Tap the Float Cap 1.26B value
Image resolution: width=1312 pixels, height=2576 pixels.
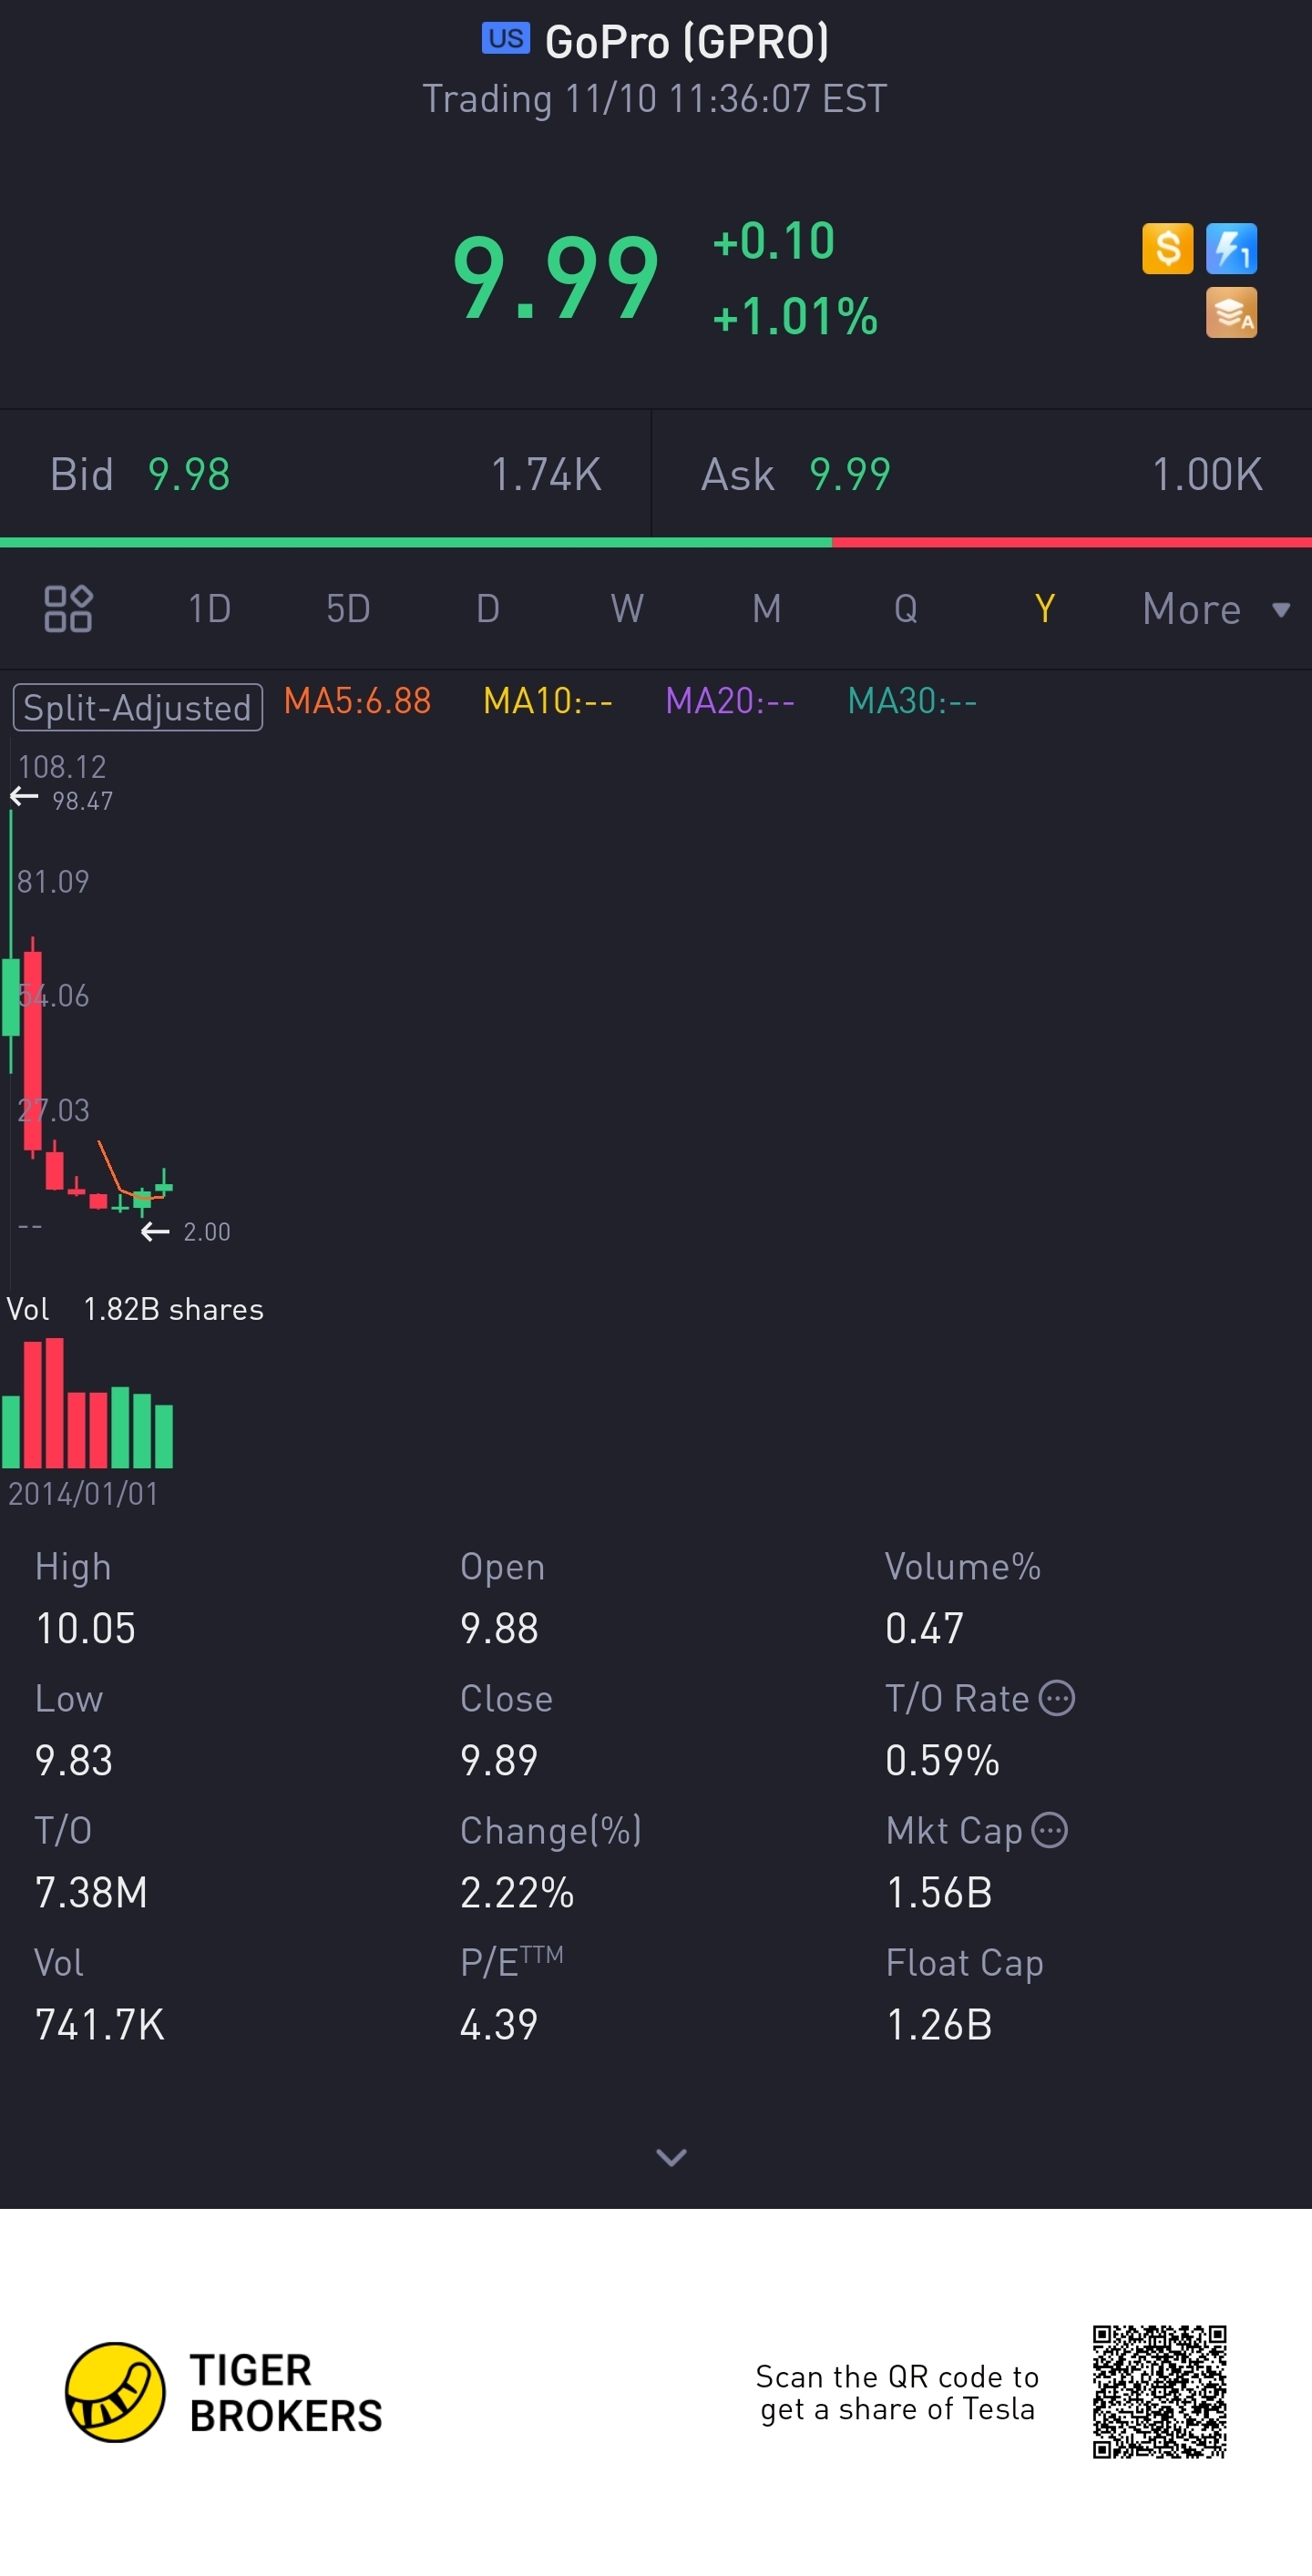click(x=939, y=2024)
